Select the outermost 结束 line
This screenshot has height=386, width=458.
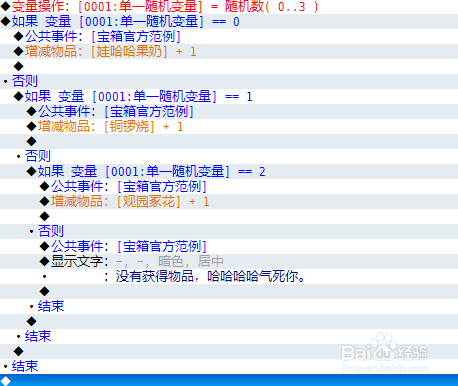tap(229, 367)
